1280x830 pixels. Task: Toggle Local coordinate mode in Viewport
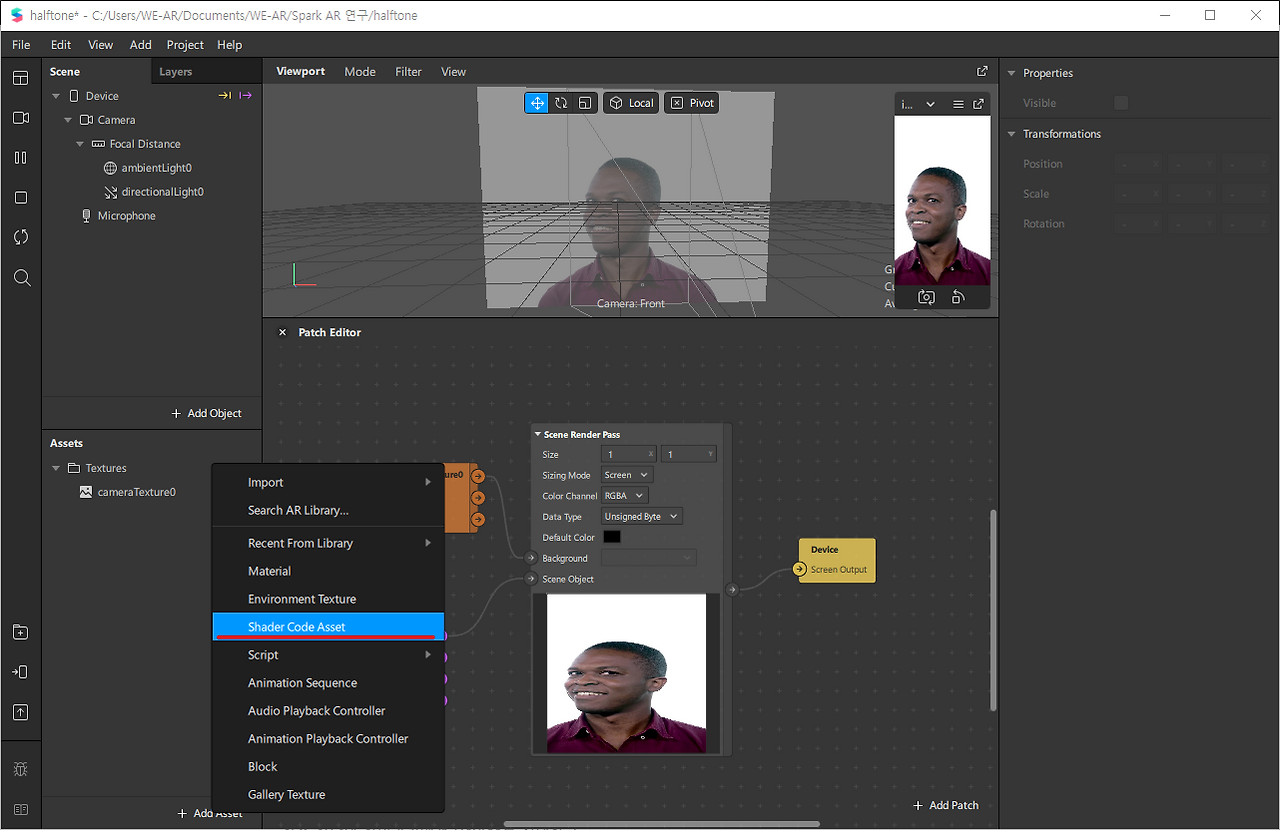(x=631, y=103)
